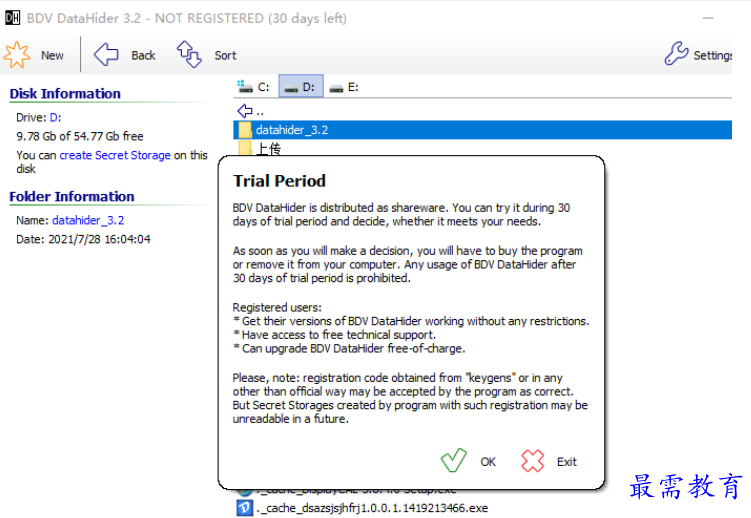The image size is (751, 518).
Task: Minimize the BDV DataHider window
Action: coord(708,18)
